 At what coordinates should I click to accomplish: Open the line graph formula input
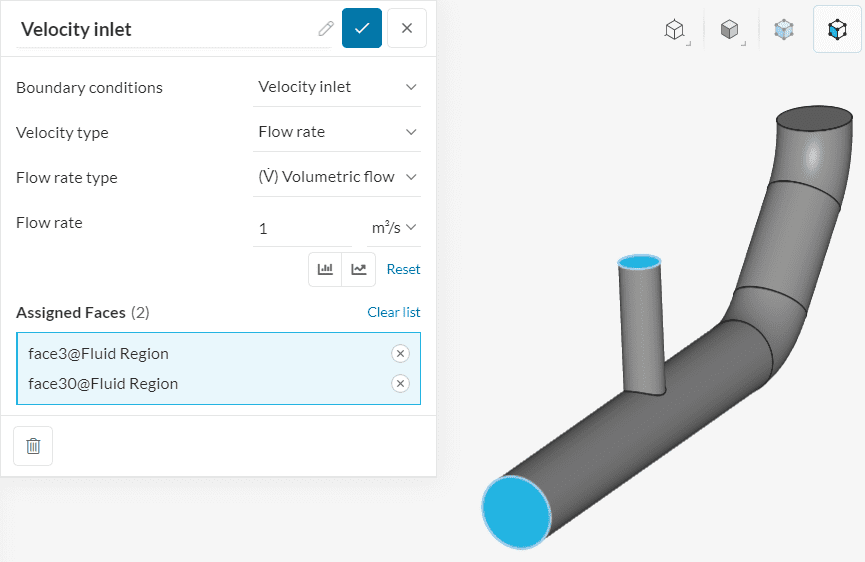(x=358, y=269)
